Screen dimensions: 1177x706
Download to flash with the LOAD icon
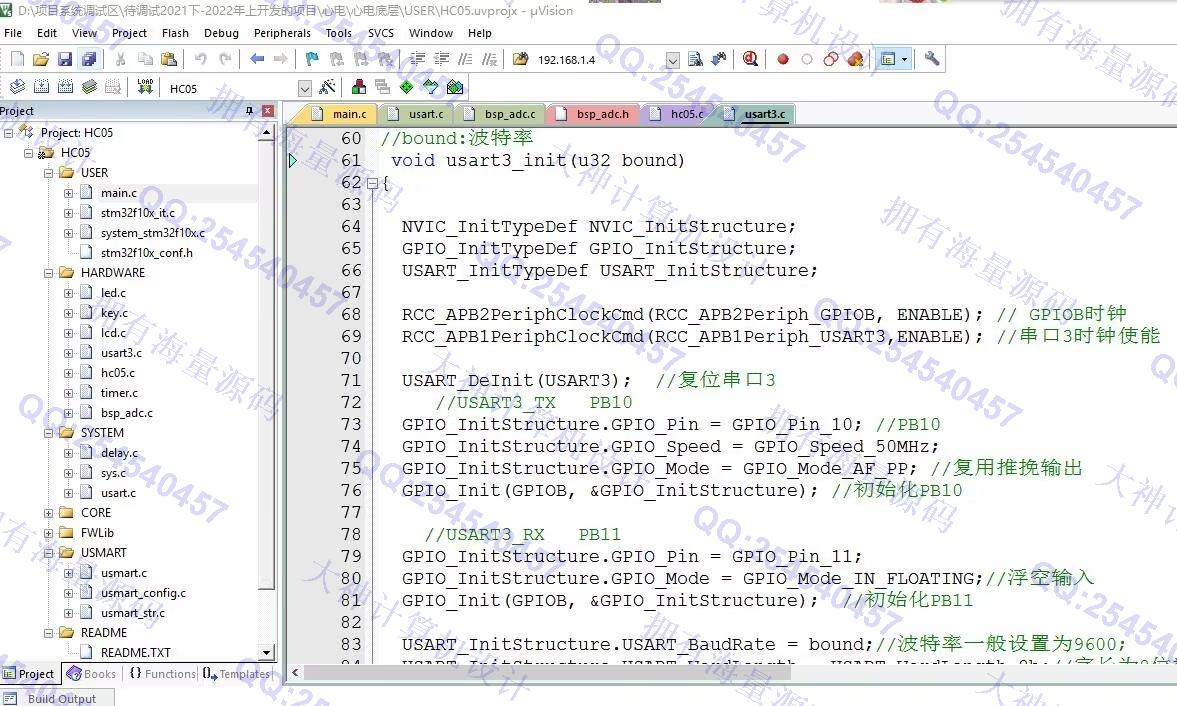click(145, 87)
